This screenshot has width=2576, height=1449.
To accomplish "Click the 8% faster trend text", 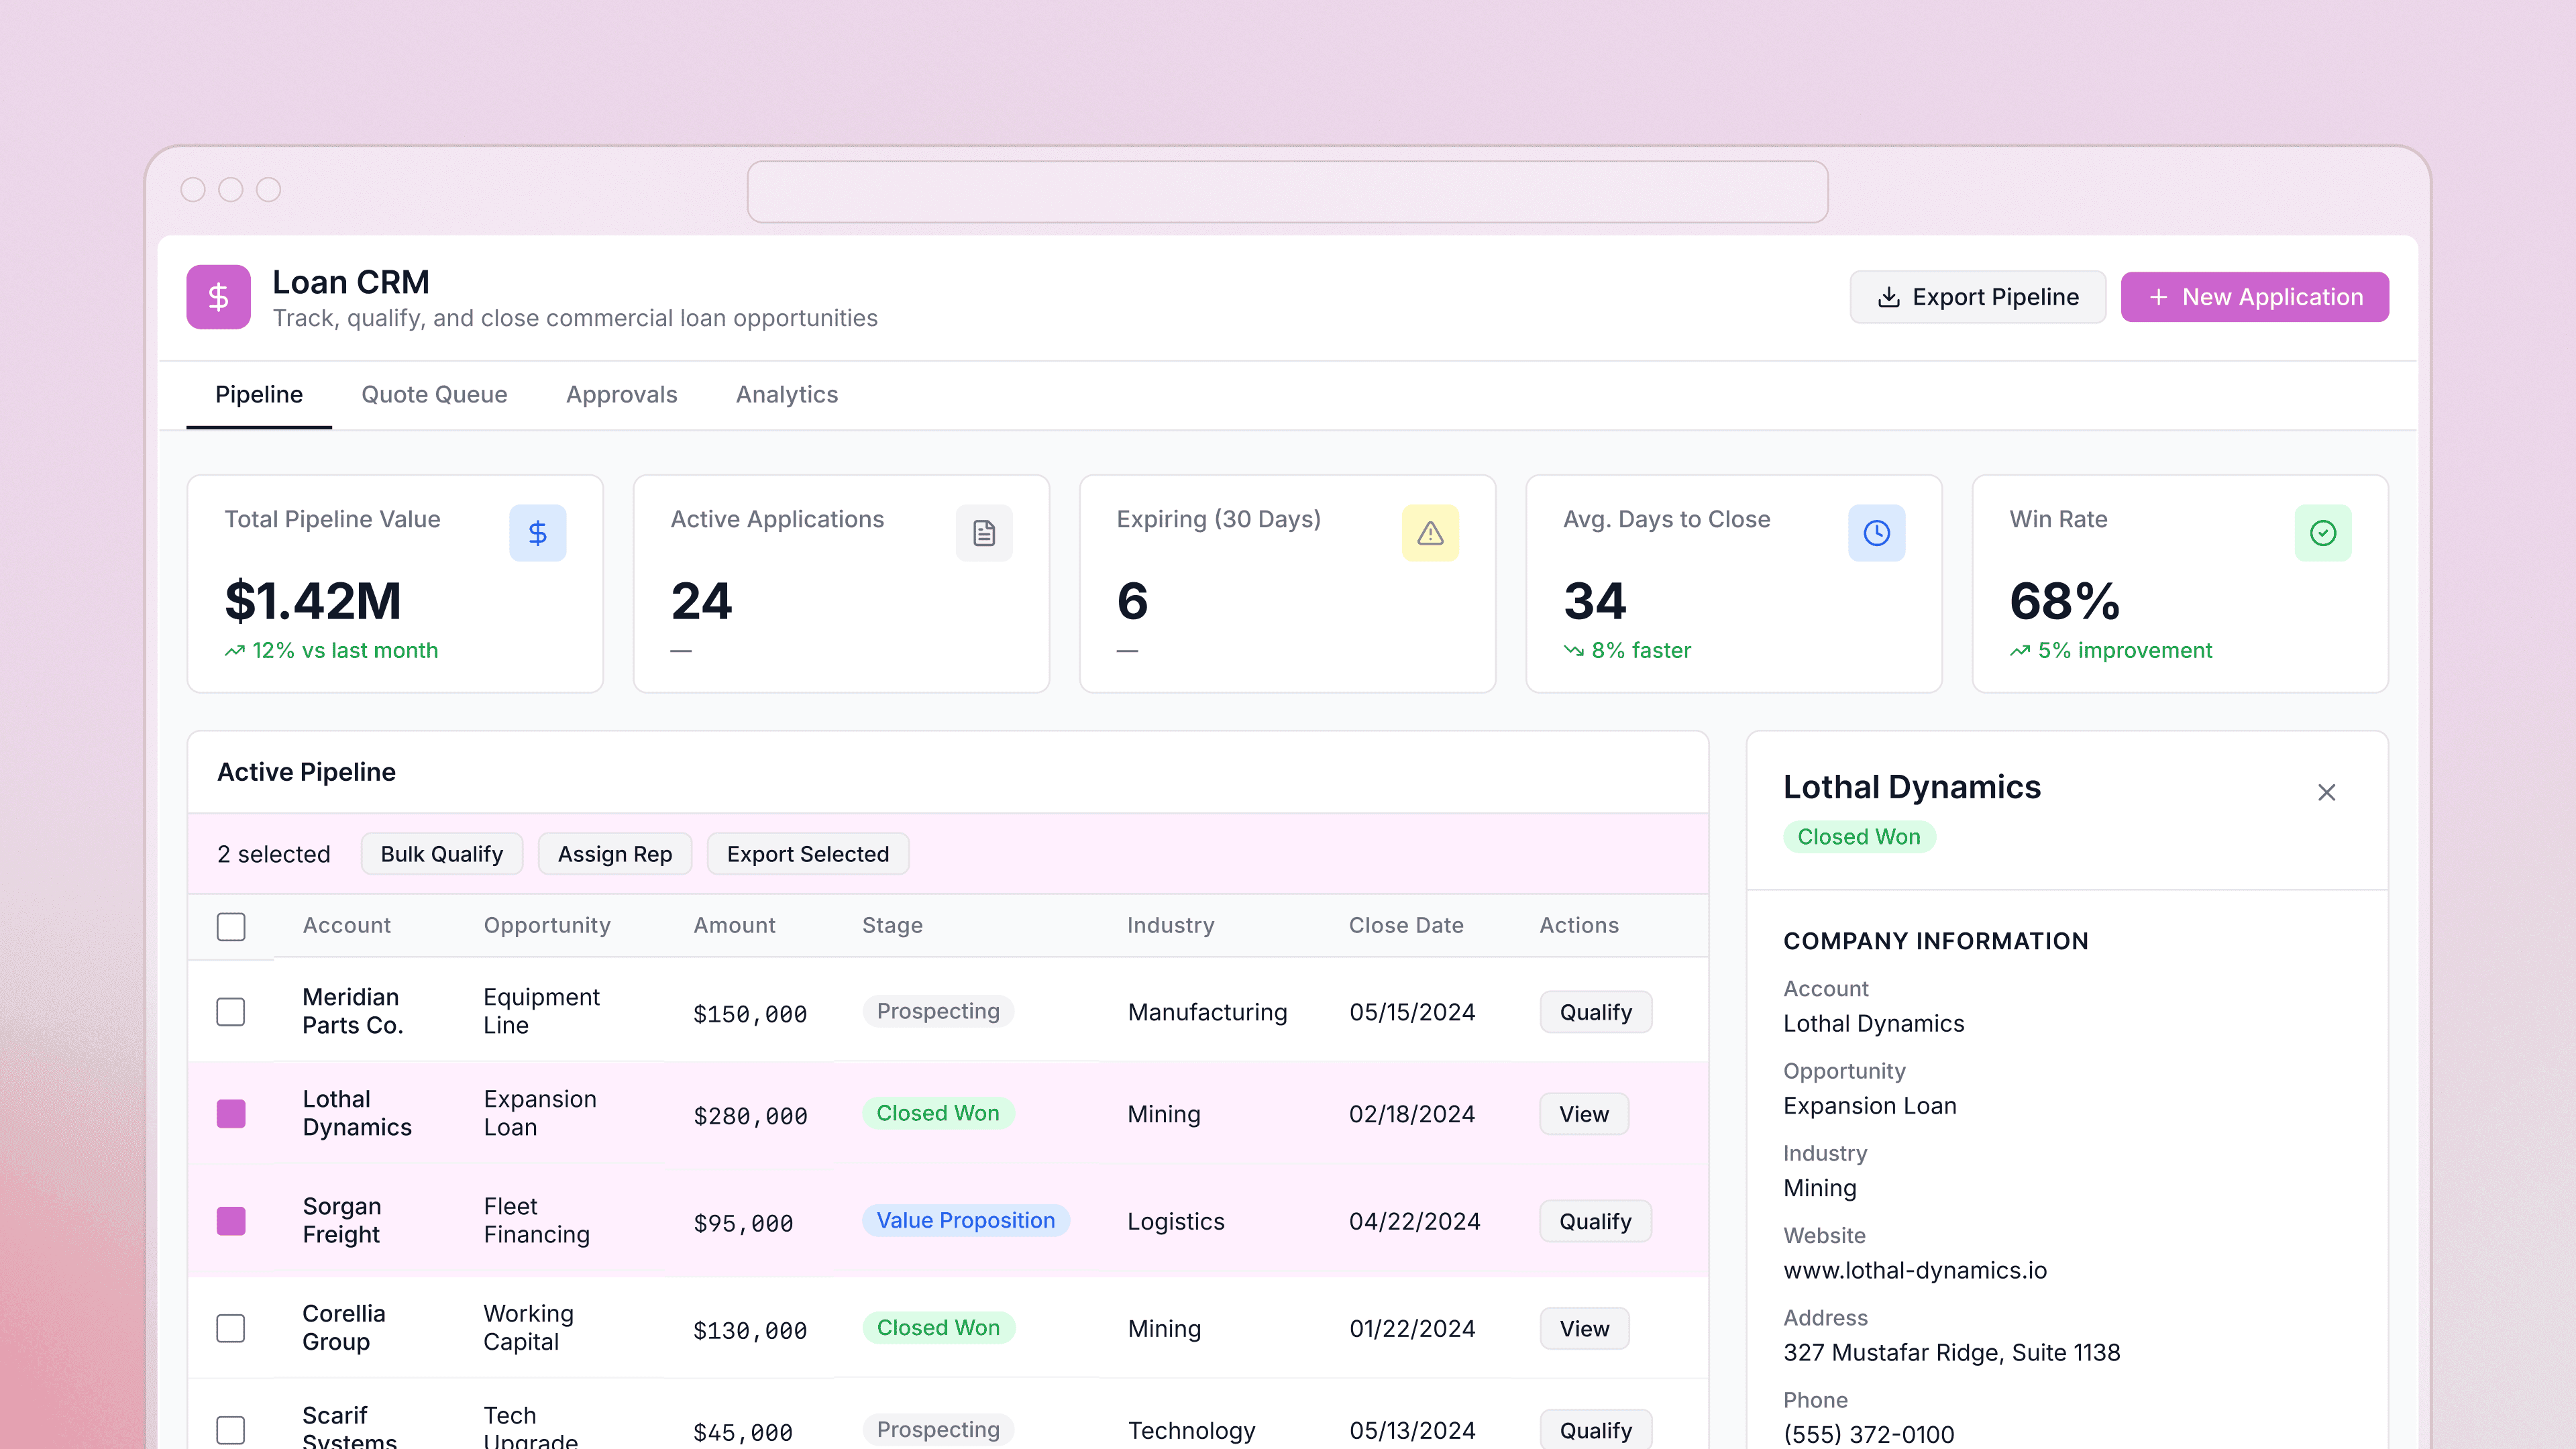I will 1641,650.
